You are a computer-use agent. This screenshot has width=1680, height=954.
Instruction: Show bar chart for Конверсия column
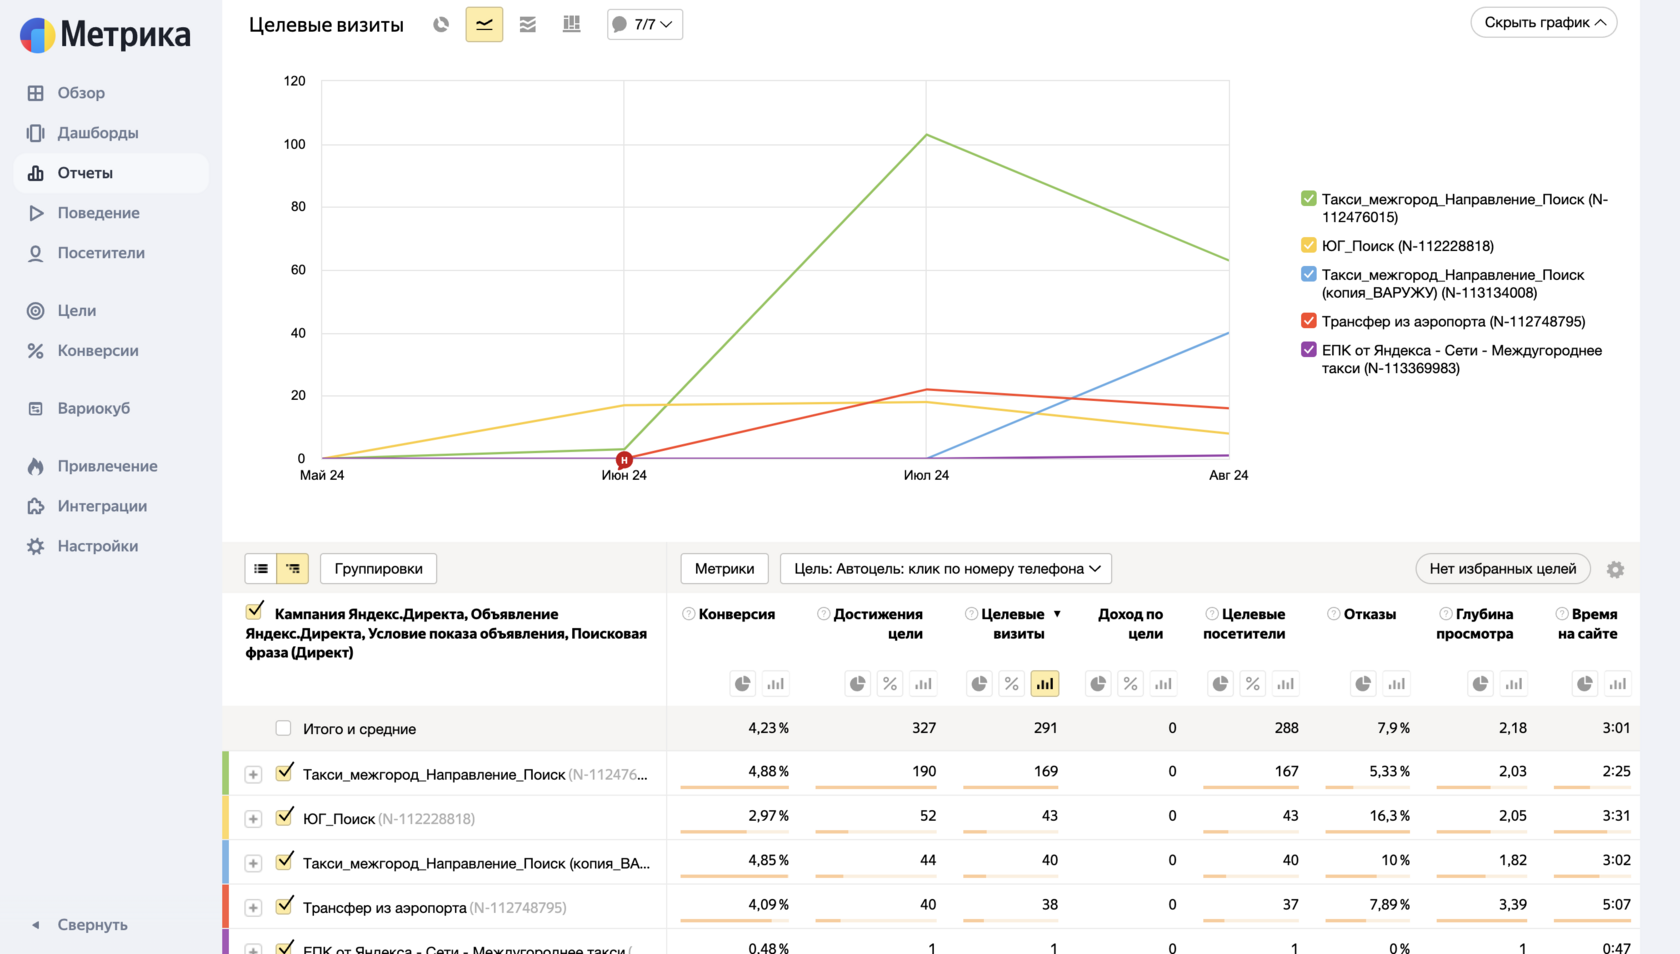[775, 684]
